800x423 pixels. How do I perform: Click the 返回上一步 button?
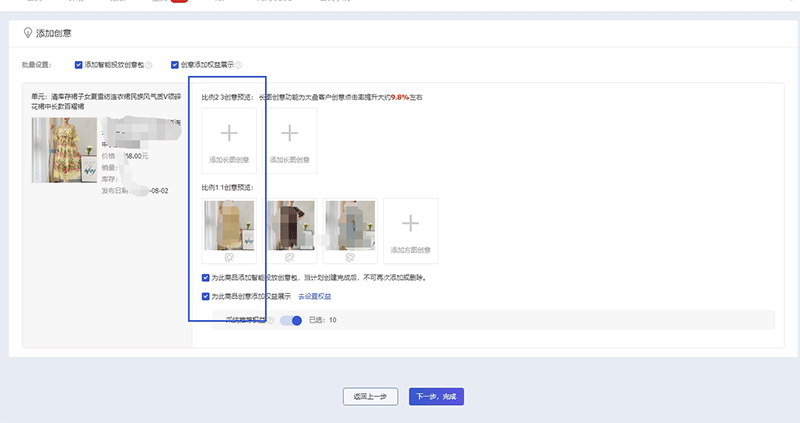pyautogui.click(x=370, y=396)
